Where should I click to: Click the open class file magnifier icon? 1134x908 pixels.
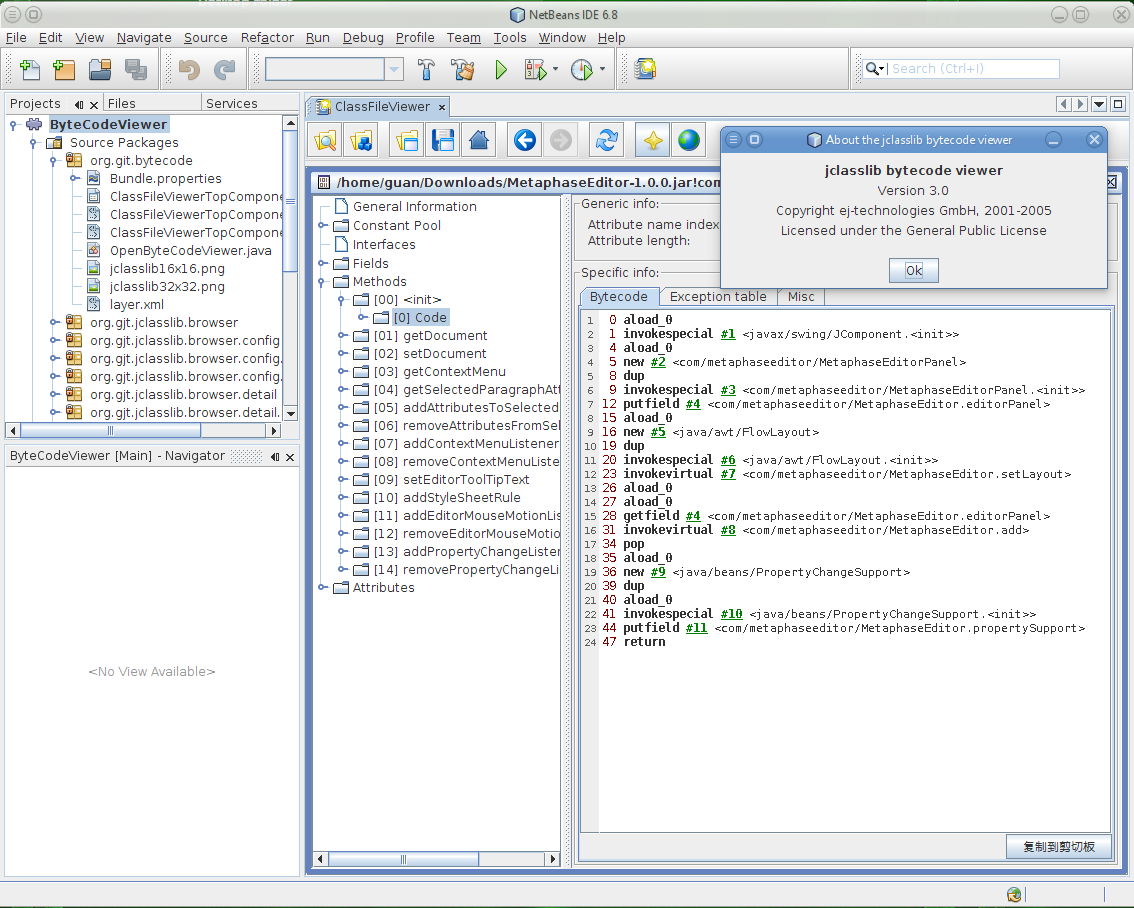pyautogui.click(x=325, y=140)
